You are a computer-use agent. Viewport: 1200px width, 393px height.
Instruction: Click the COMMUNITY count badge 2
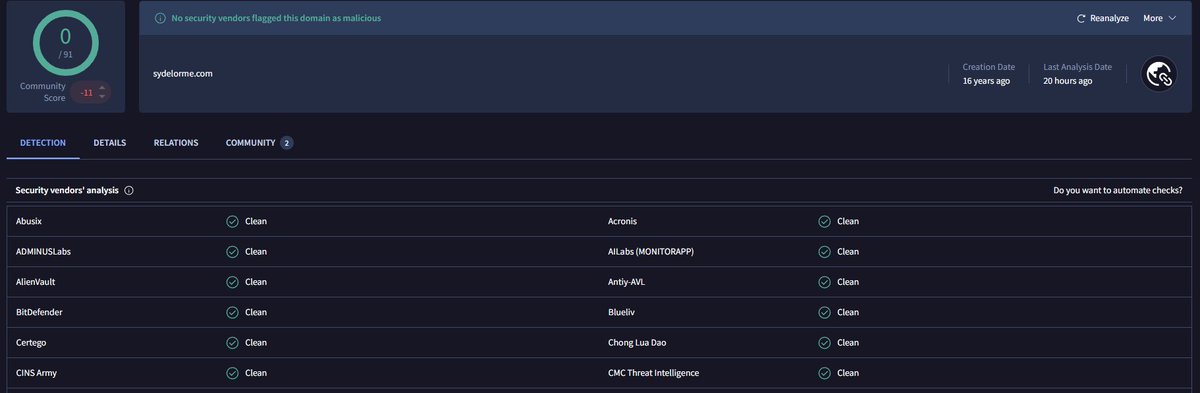286,143
